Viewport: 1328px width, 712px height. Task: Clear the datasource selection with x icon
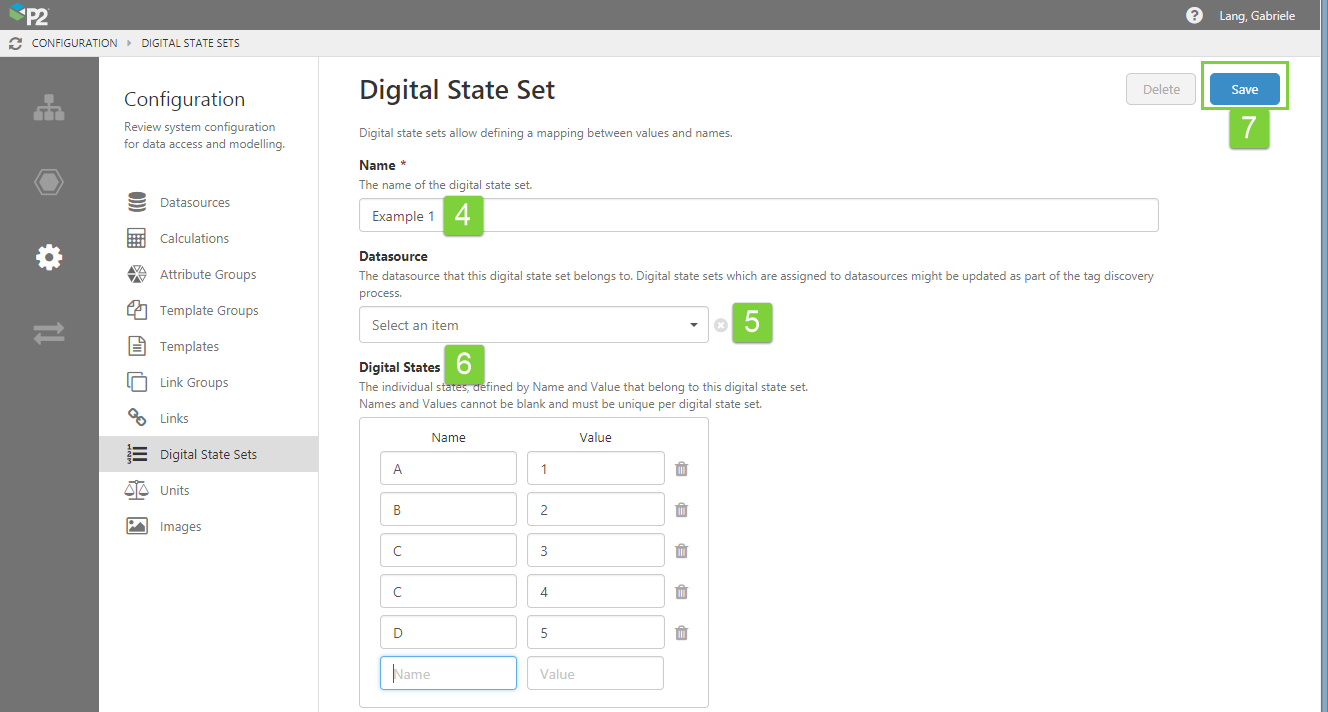pos(720,325)
